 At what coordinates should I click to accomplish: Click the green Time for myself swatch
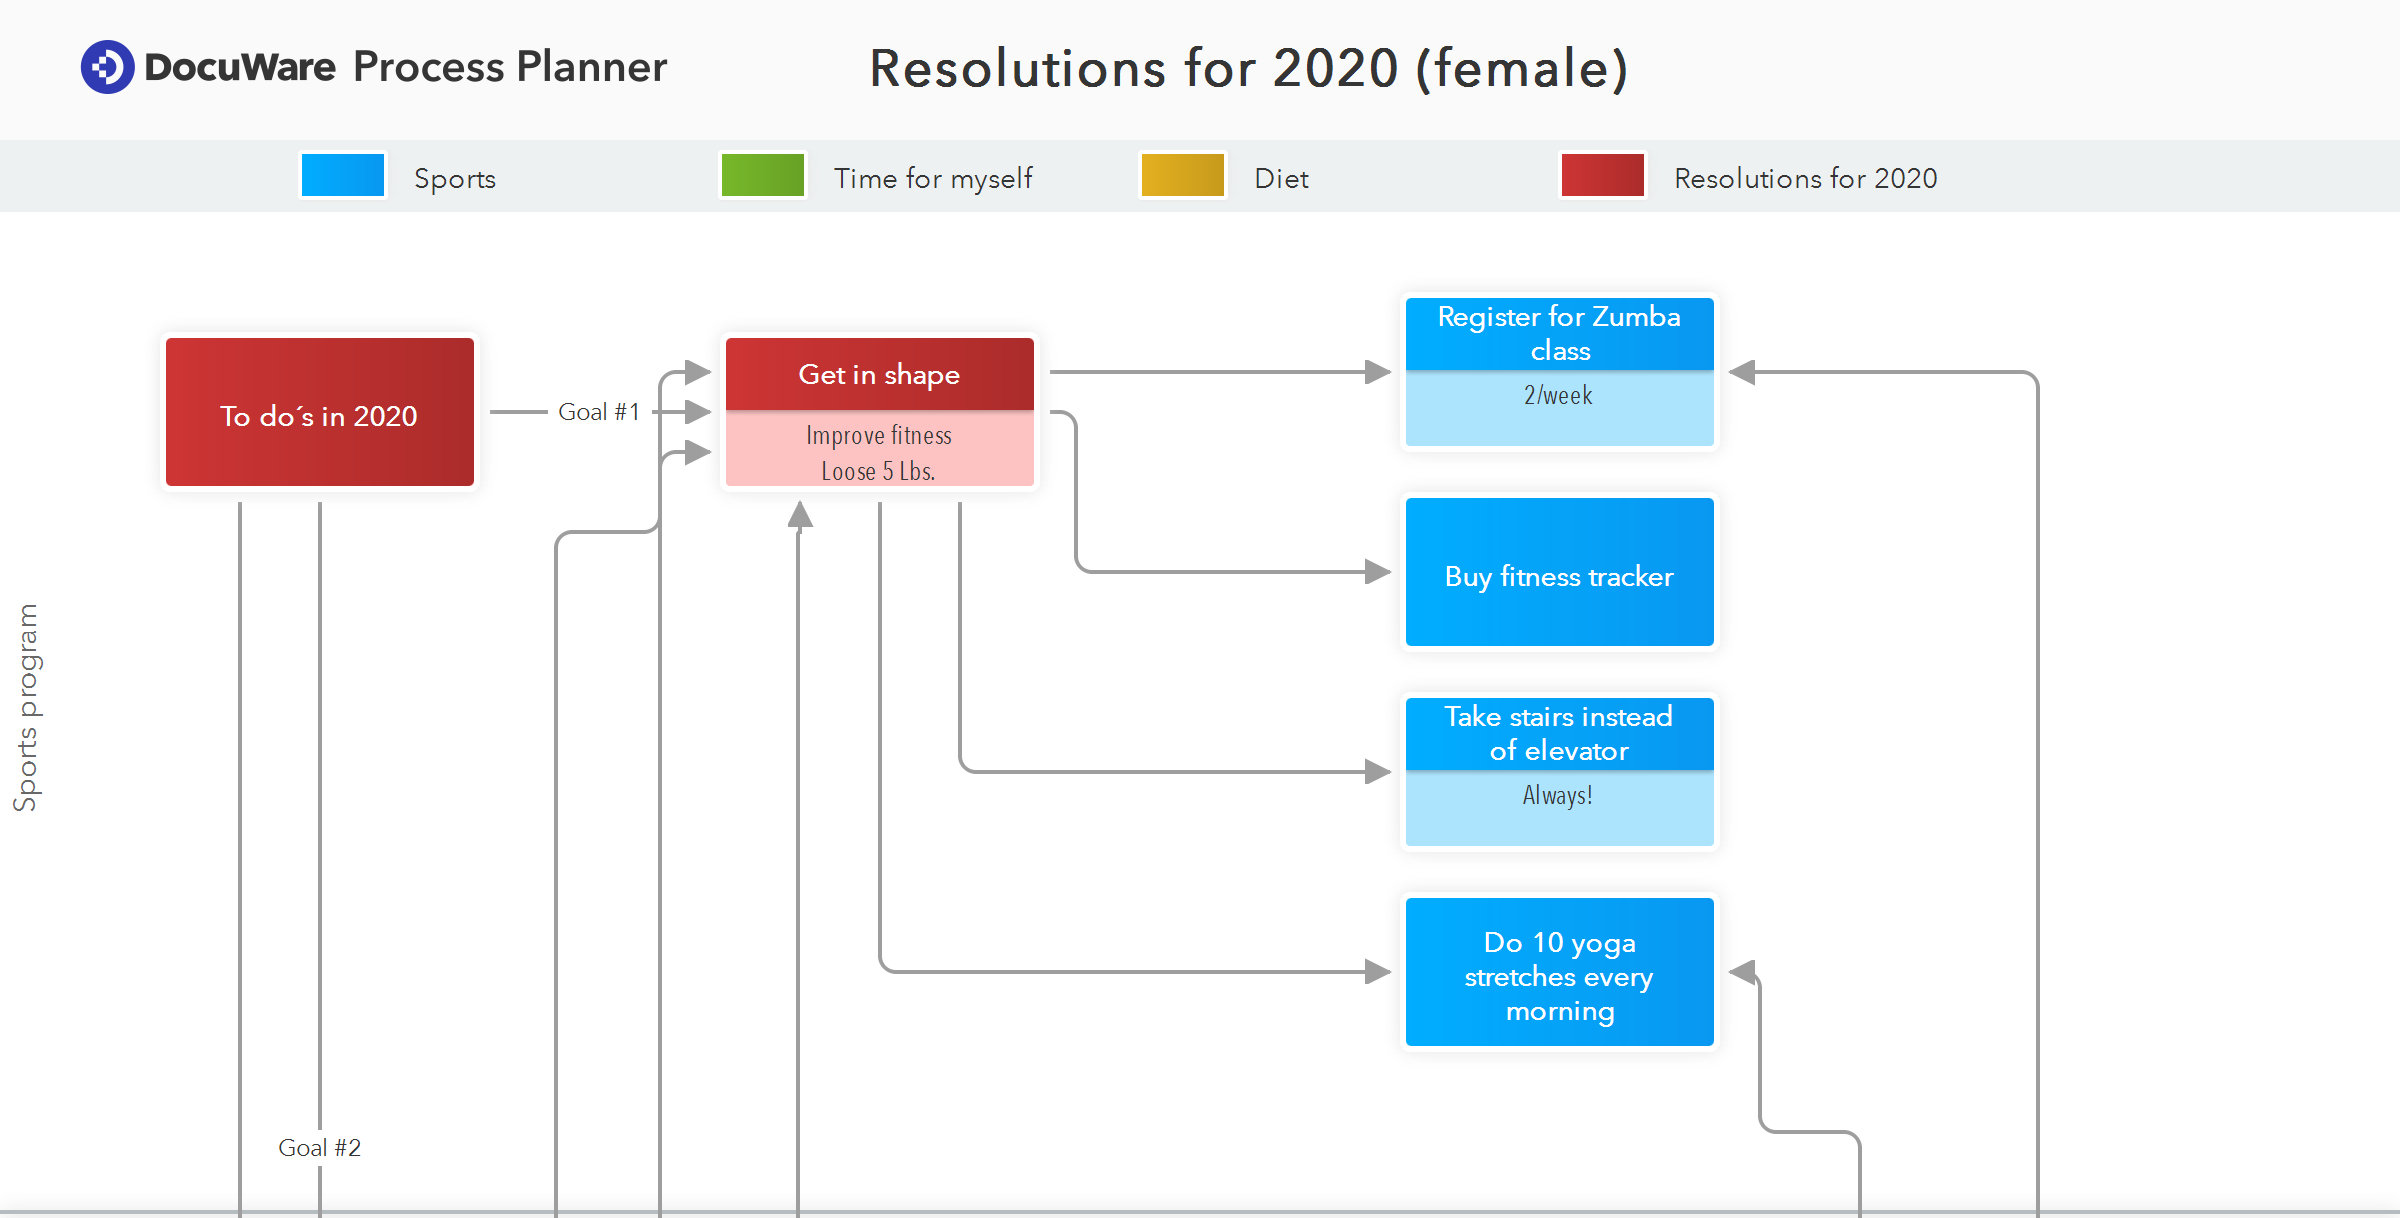pyautogui.click(x=763, y=176)
